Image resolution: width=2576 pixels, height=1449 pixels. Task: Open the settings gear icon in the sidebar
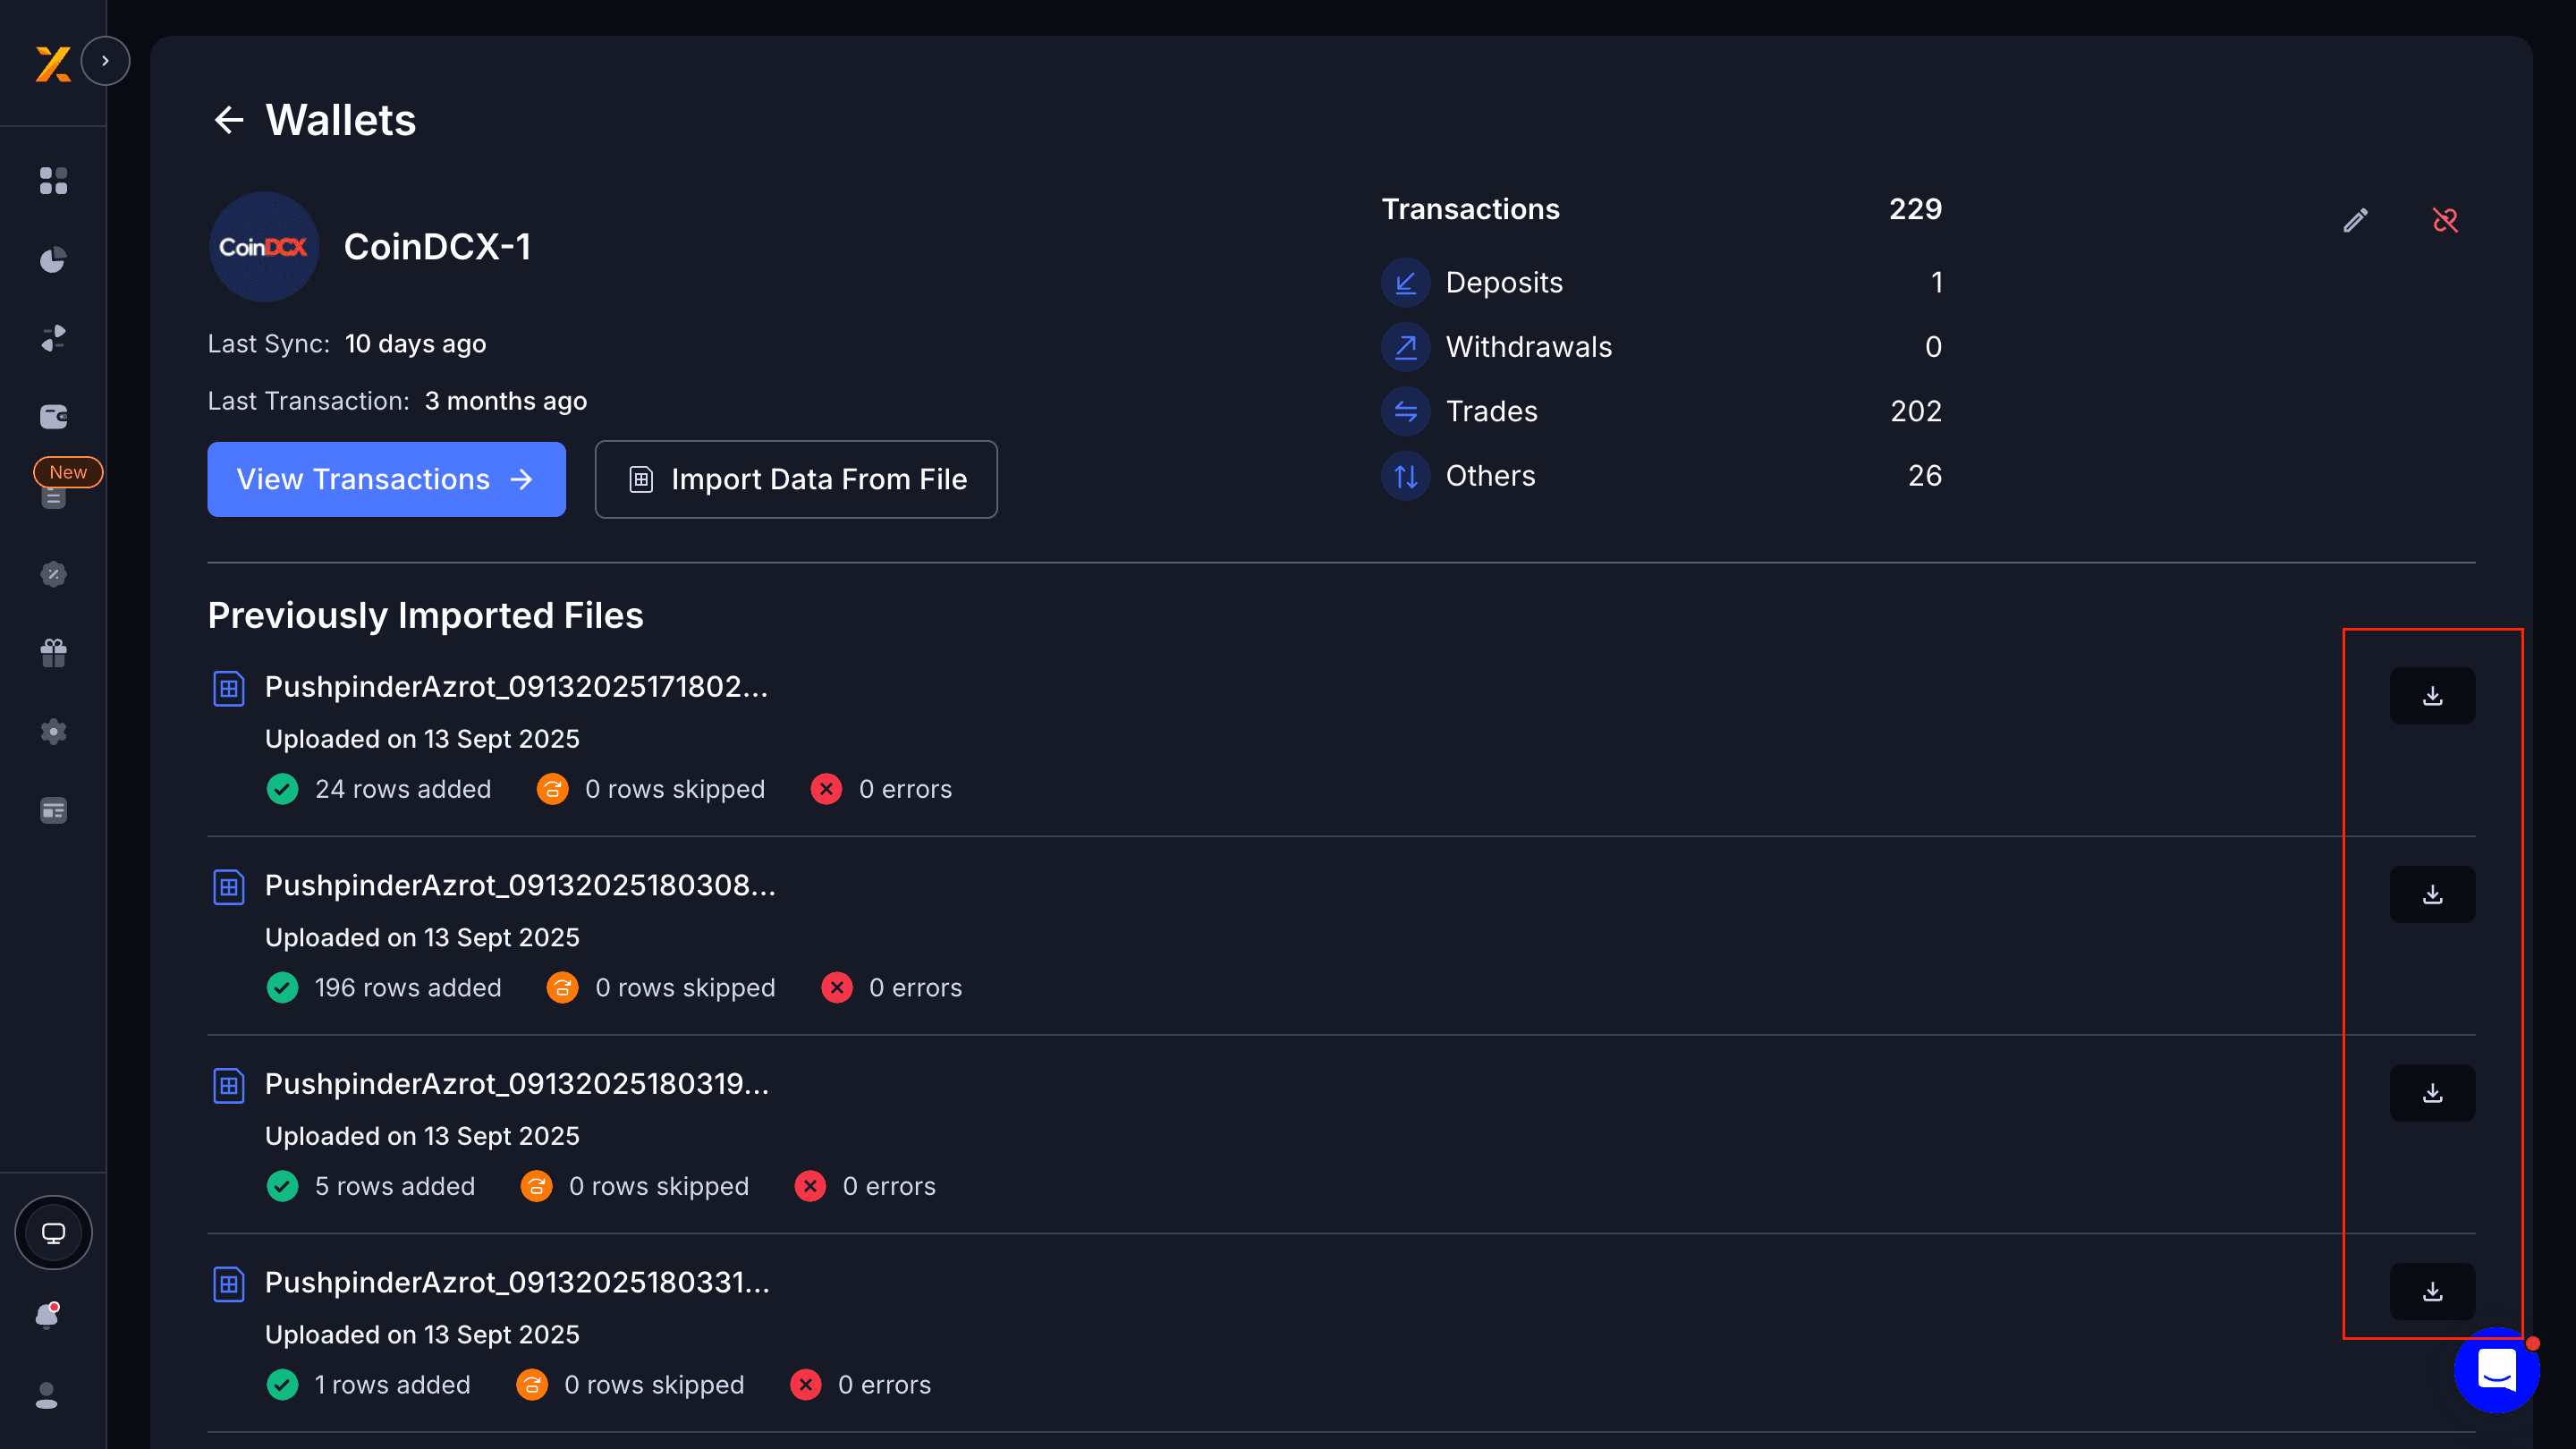pos(53,731)
